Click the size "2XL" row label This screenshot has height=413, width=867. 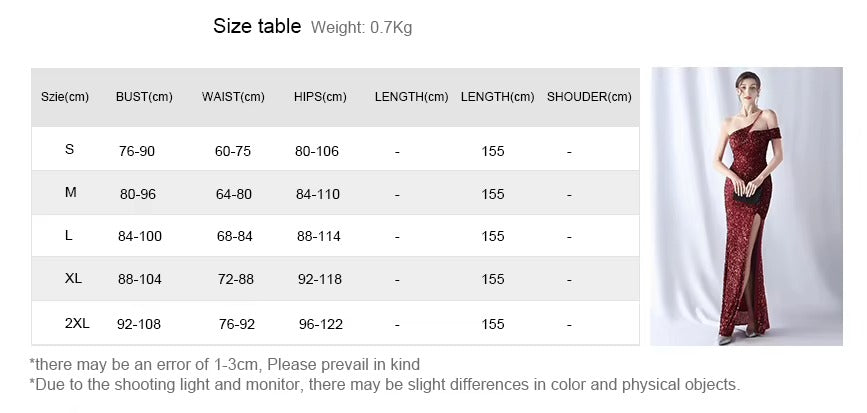point(77,323)
